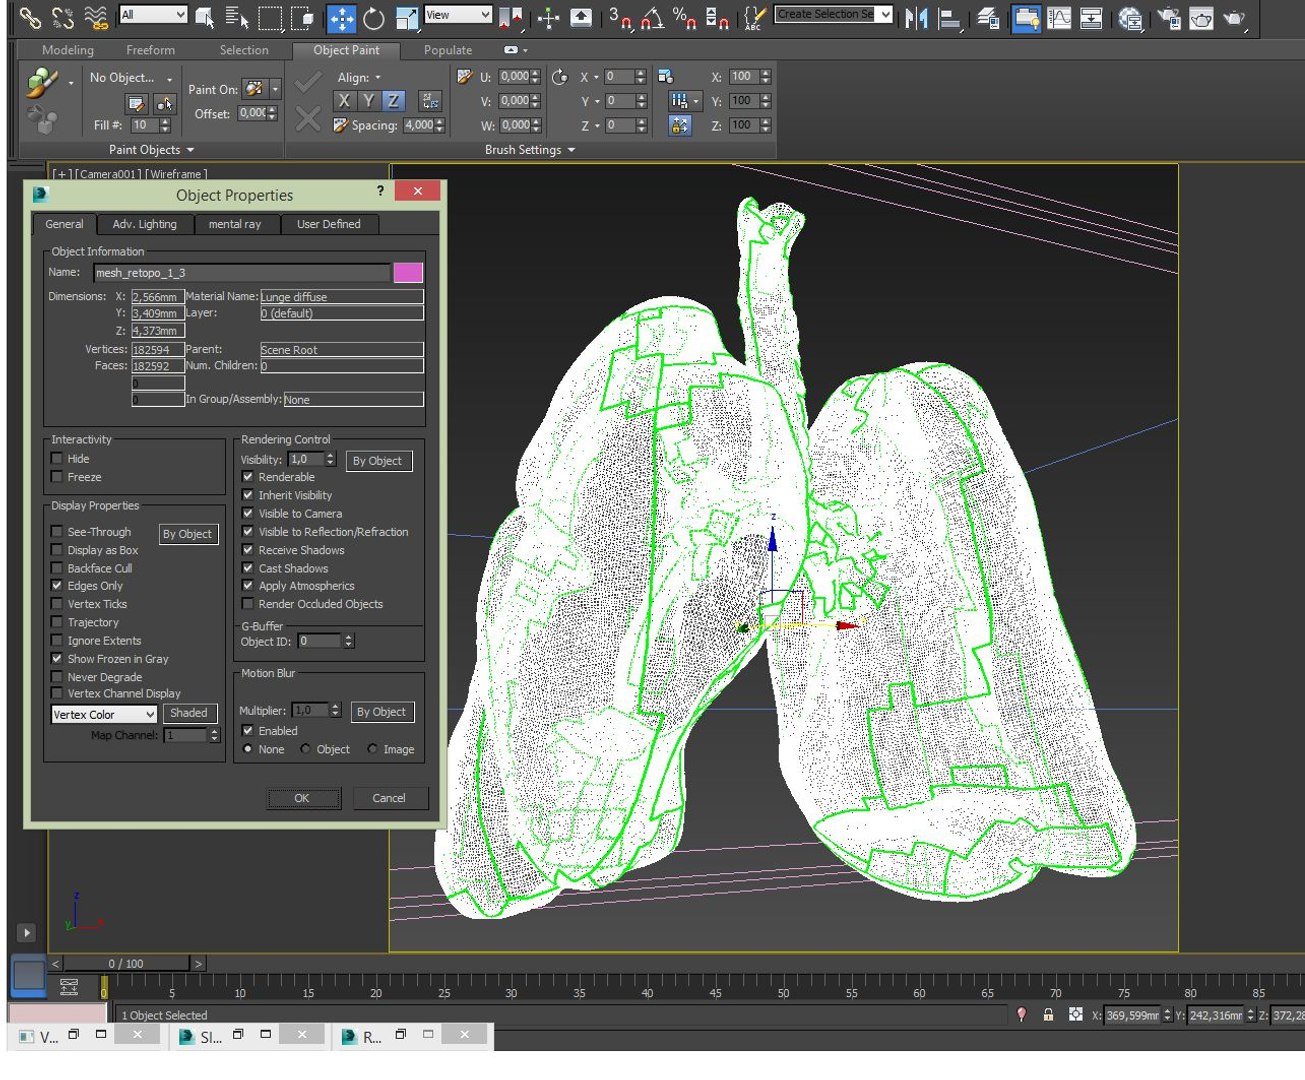Activate the Bind to Space Warp tool
This screenshot has width=1305, height=1080.
click(96, 17)
